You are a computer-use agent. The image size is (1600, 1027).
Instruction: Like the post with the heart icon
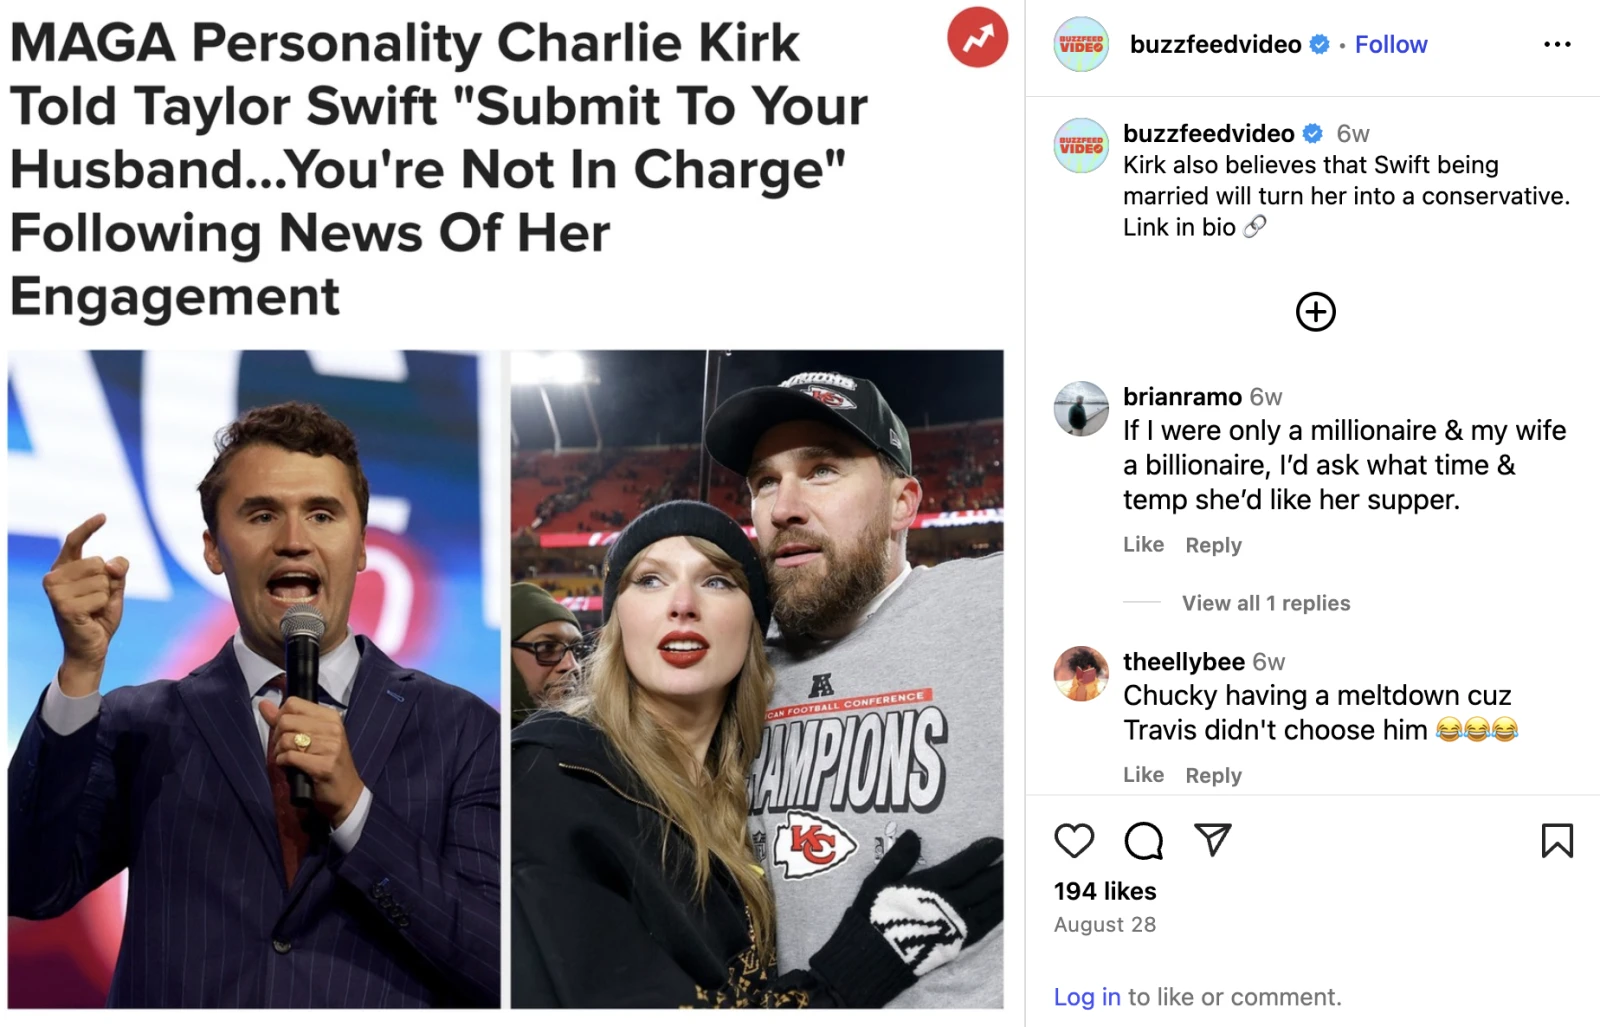[x=1074, y=841]
